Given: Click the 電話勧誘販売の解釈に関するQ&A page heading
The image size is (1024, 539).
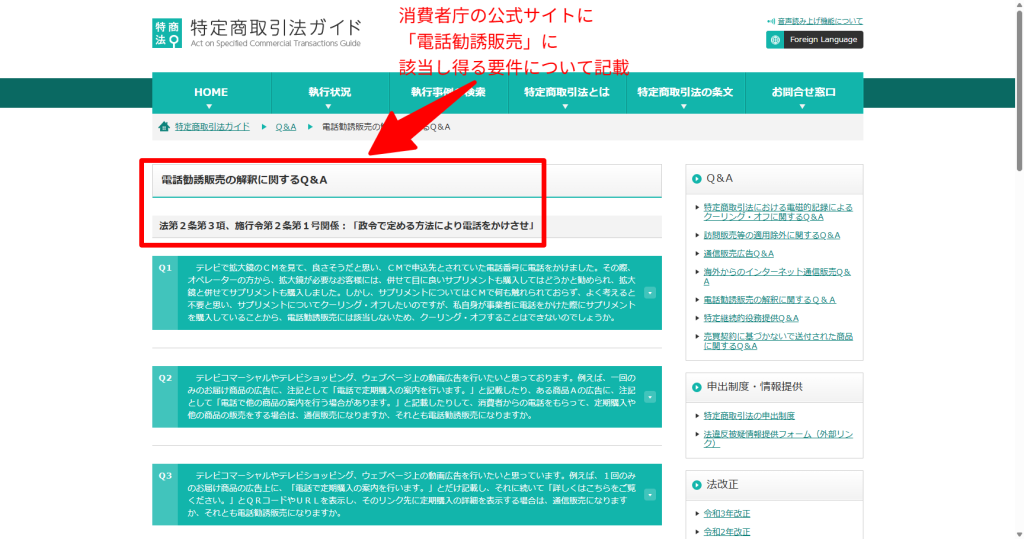Looking at the screenshot, I should (x=244, y=180).
